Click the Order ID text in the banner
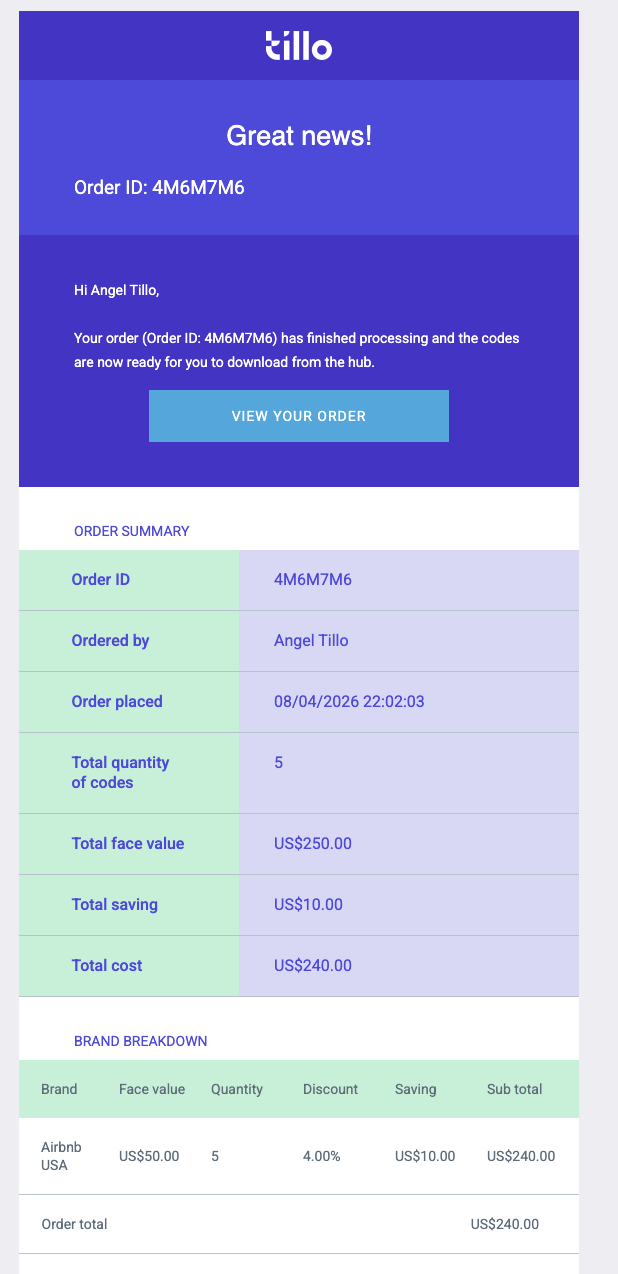 pos(159,186)
